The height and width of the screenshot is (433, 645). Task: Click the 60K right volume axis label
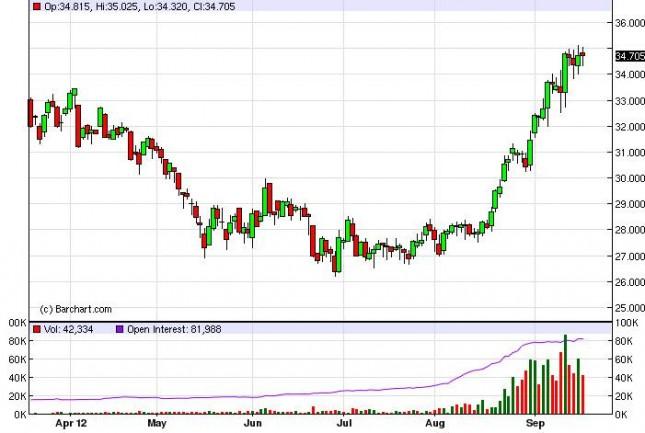point(624,360)
